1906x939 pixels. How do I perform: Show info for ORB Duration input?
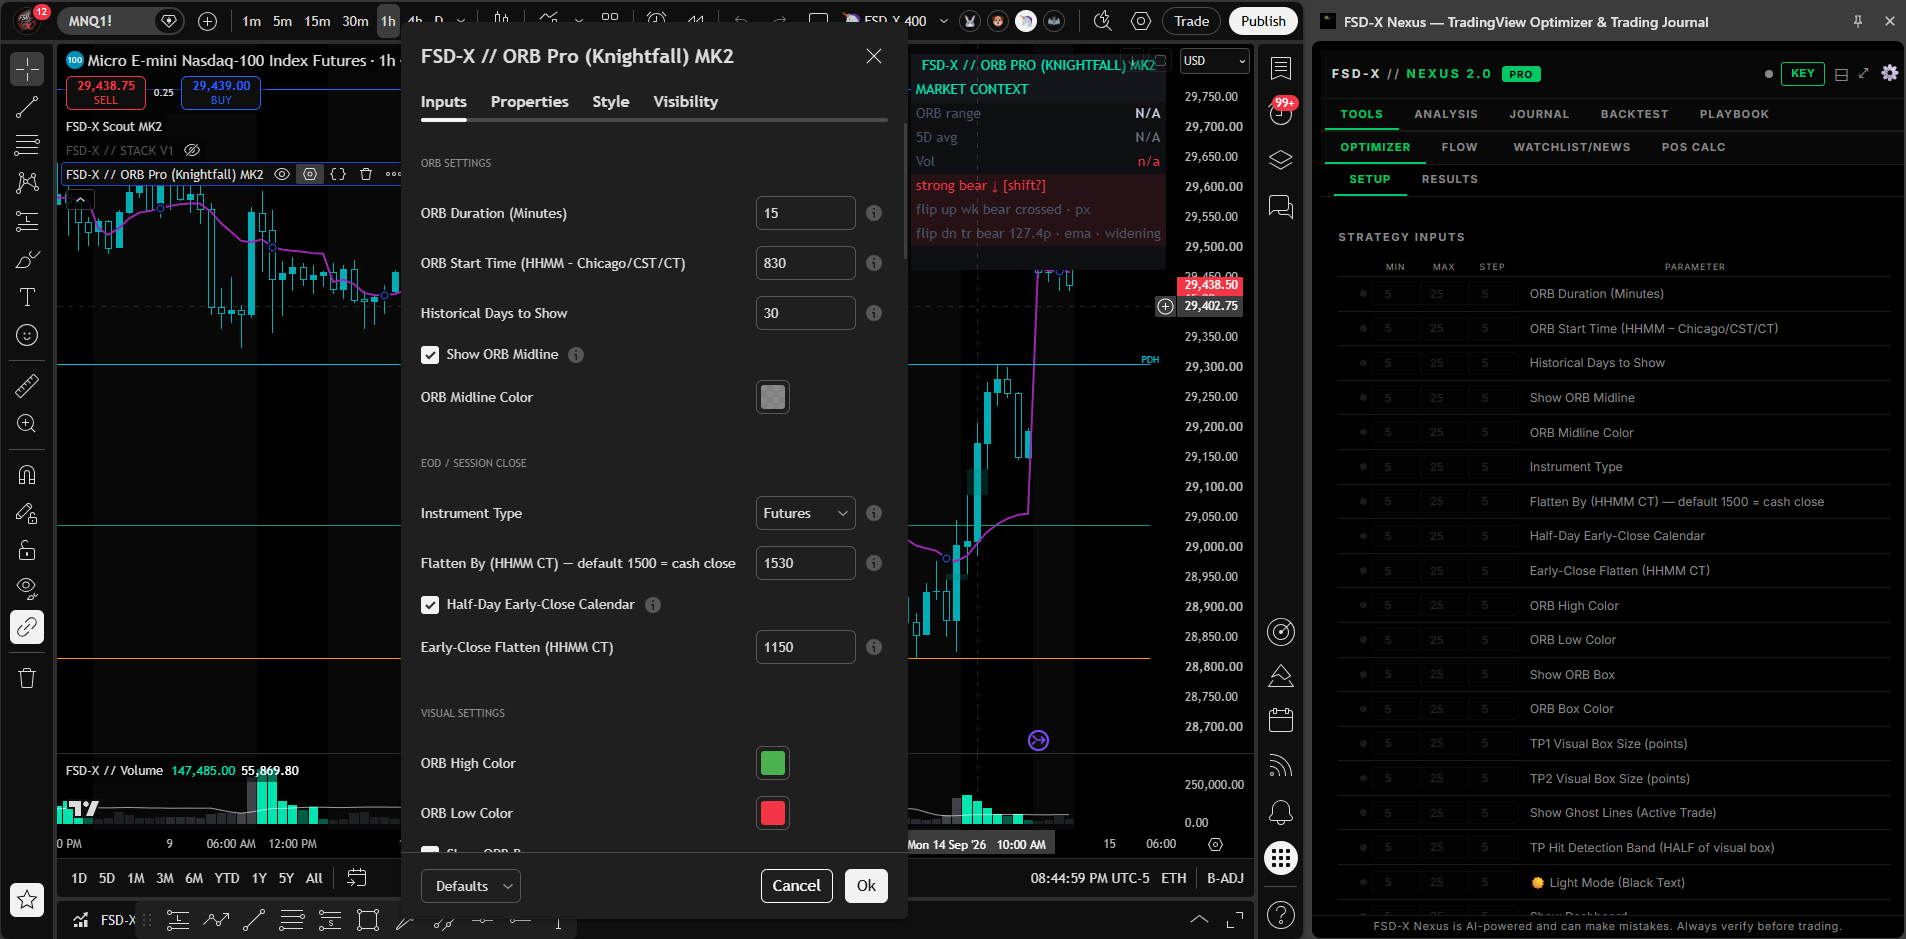pyautogui.click(x=874, y=213)
